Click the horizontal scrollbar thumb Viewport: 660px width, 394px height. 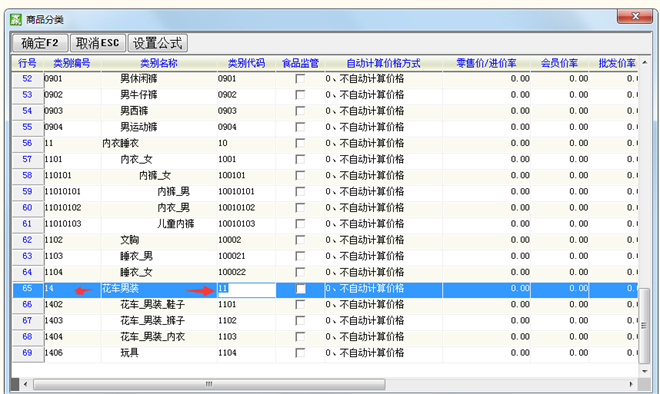point(209,384)
